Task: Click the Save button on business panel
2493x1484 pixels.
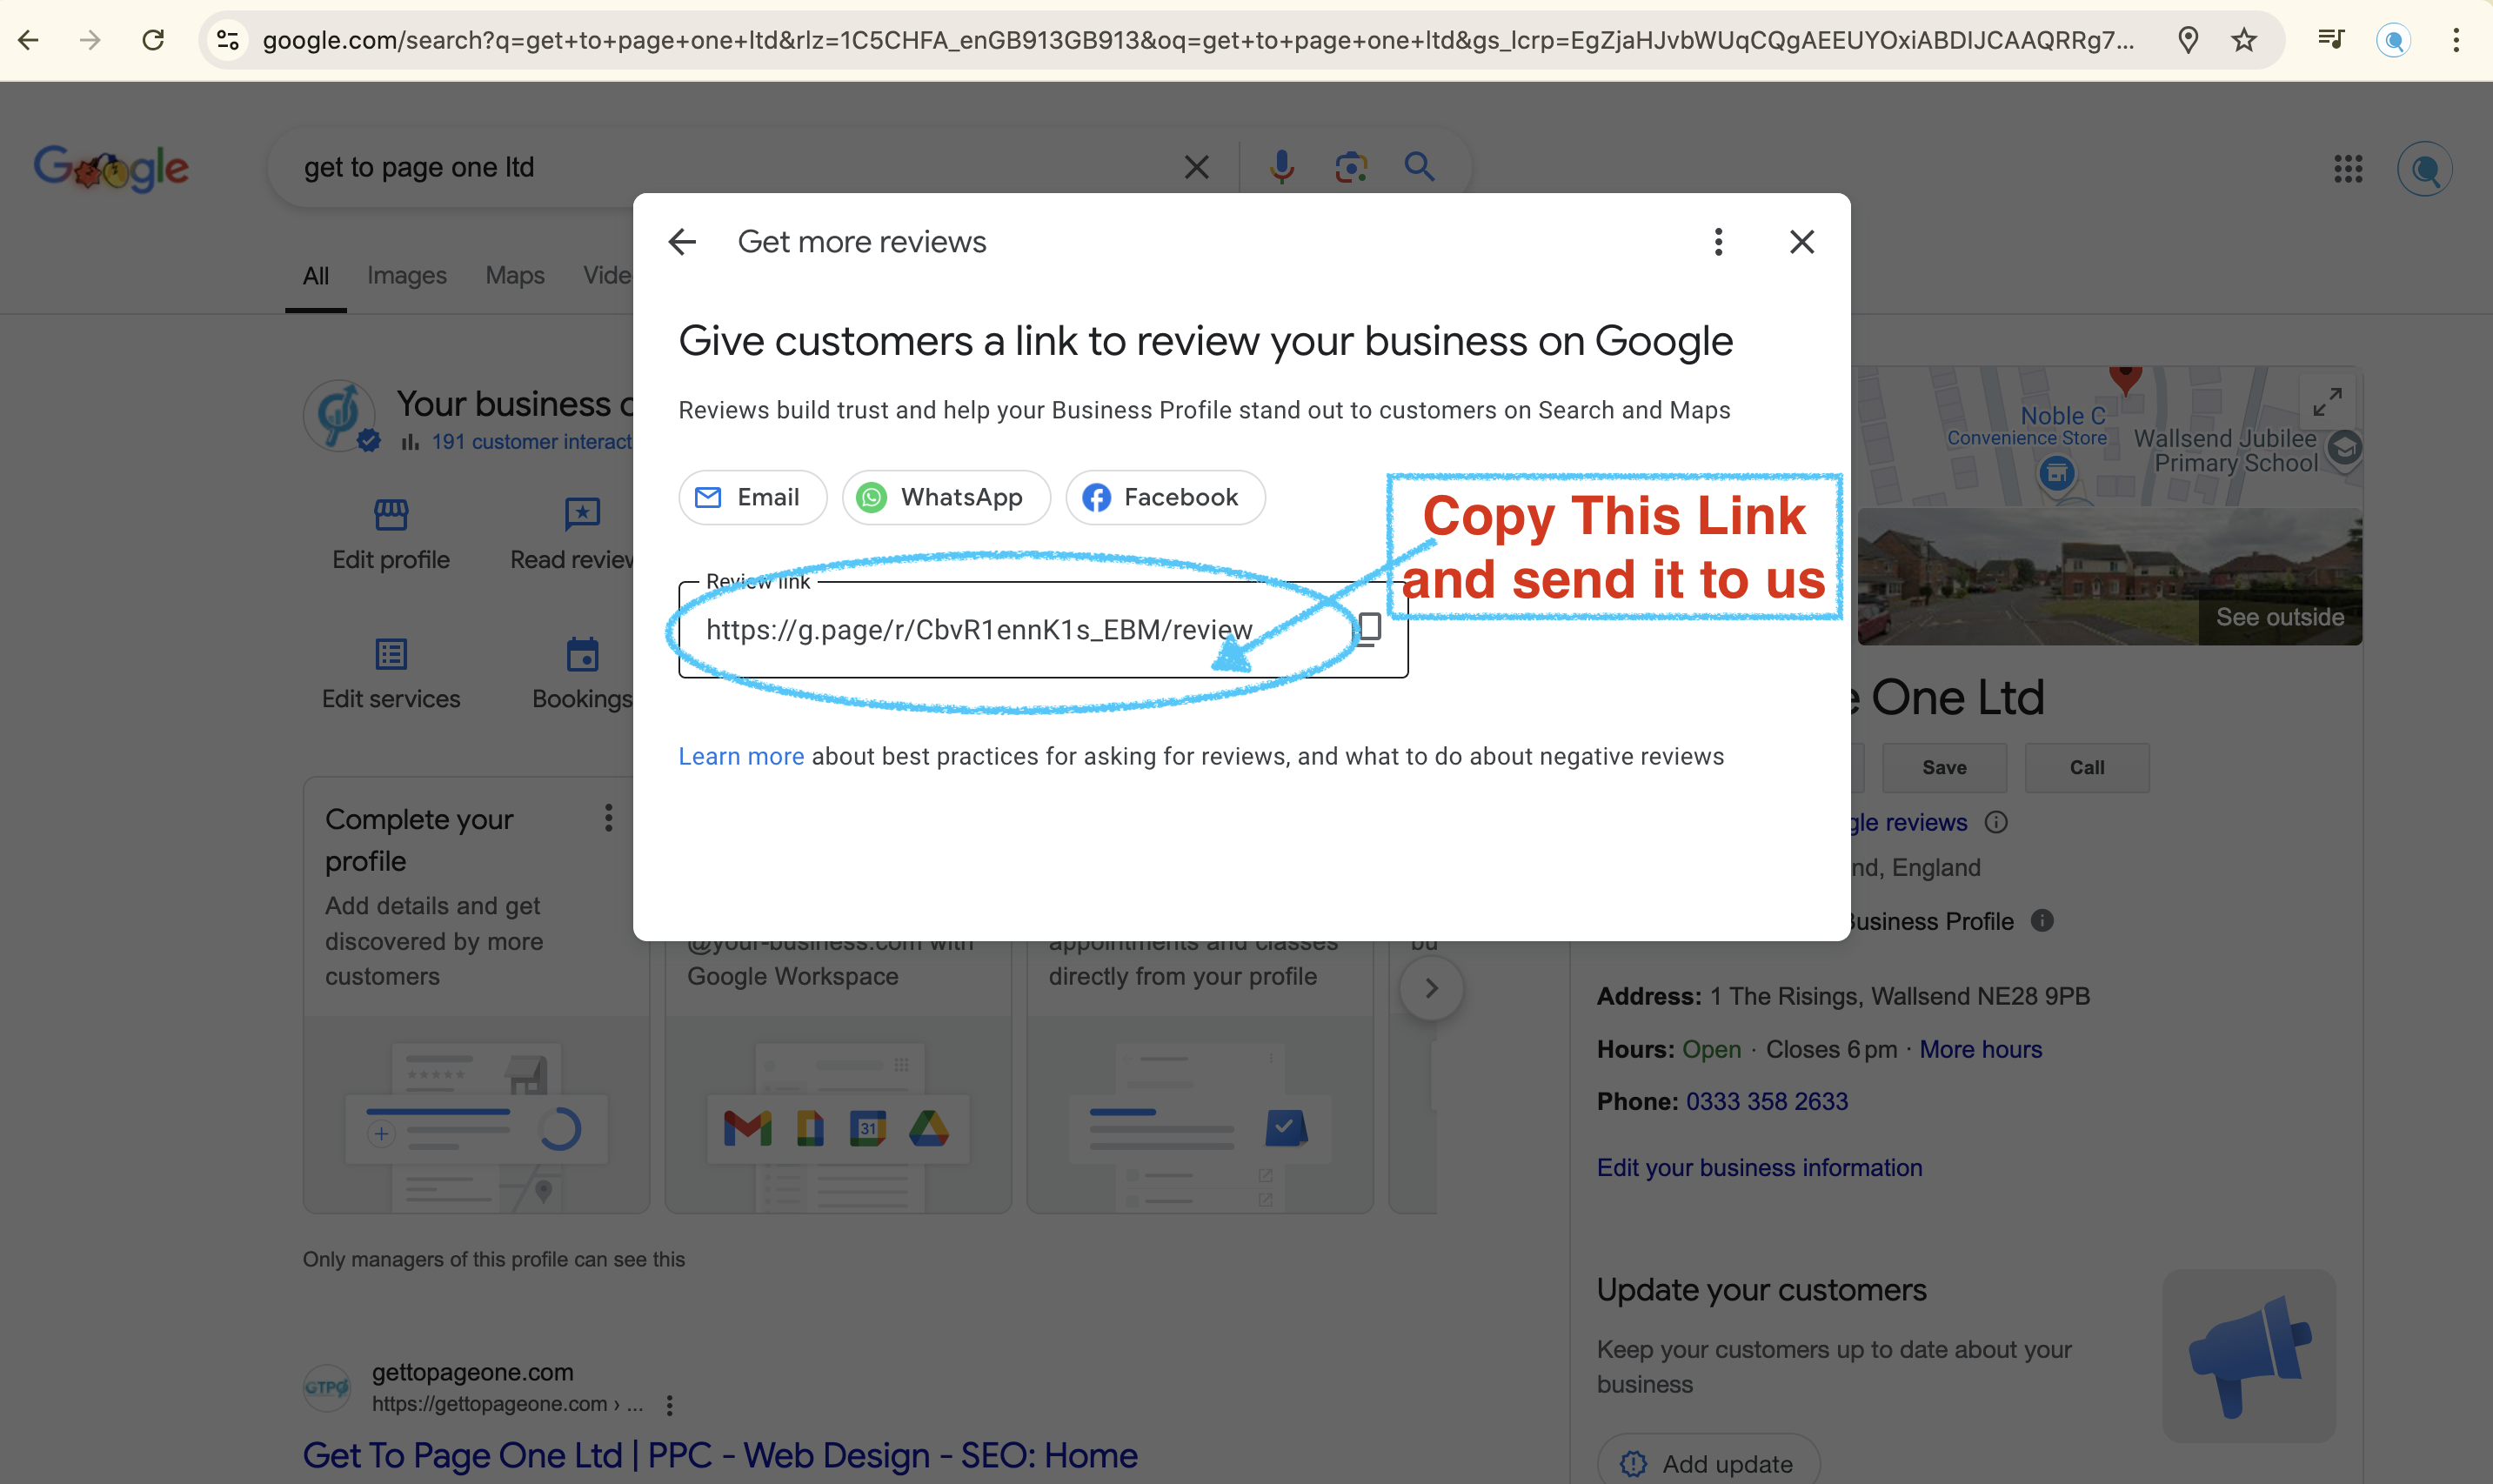Action: point(1946,766)
